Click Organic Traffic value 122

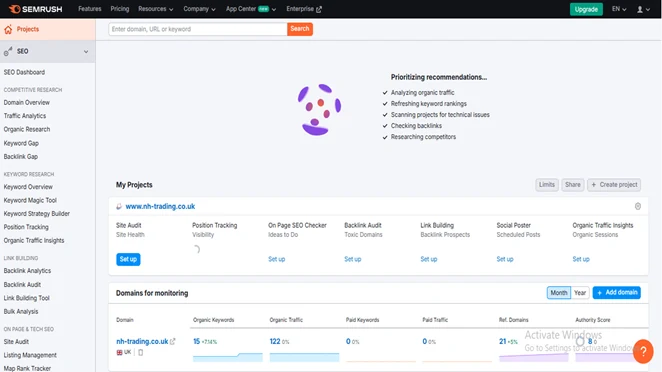point(275,341)
